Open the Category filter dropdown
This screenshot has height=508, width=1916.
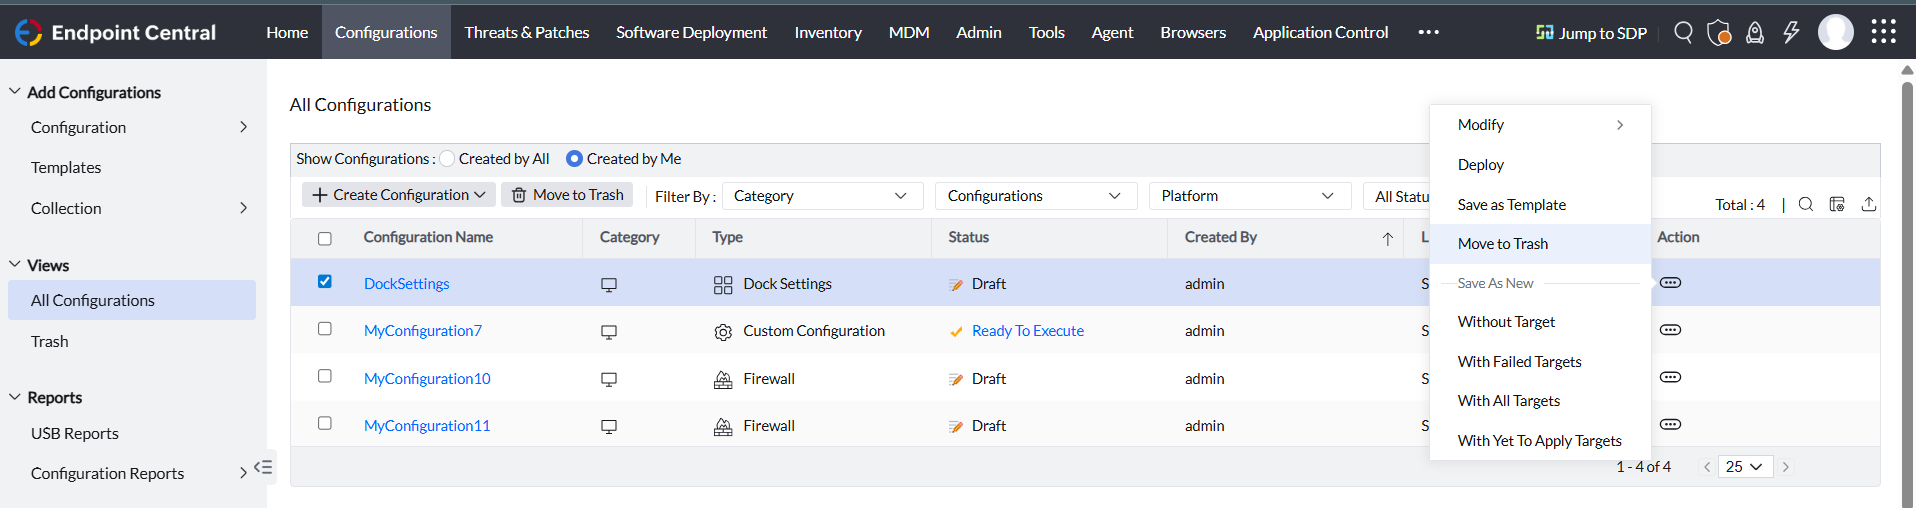click(820, 196)
